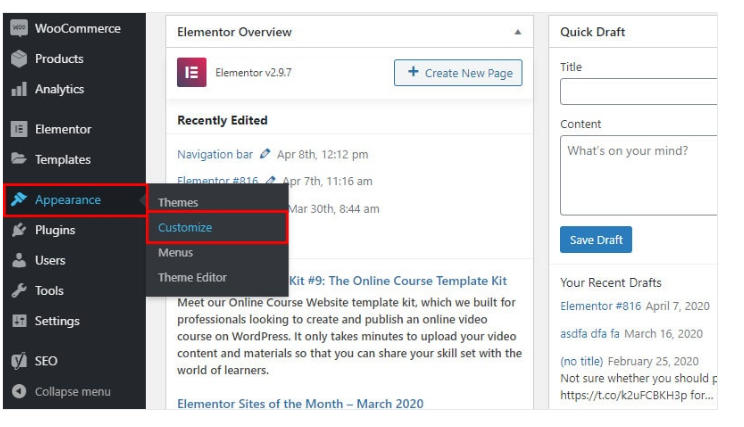Click the Collapse menu arrow icon
This screenshot has height=427, width=744.
19,391
